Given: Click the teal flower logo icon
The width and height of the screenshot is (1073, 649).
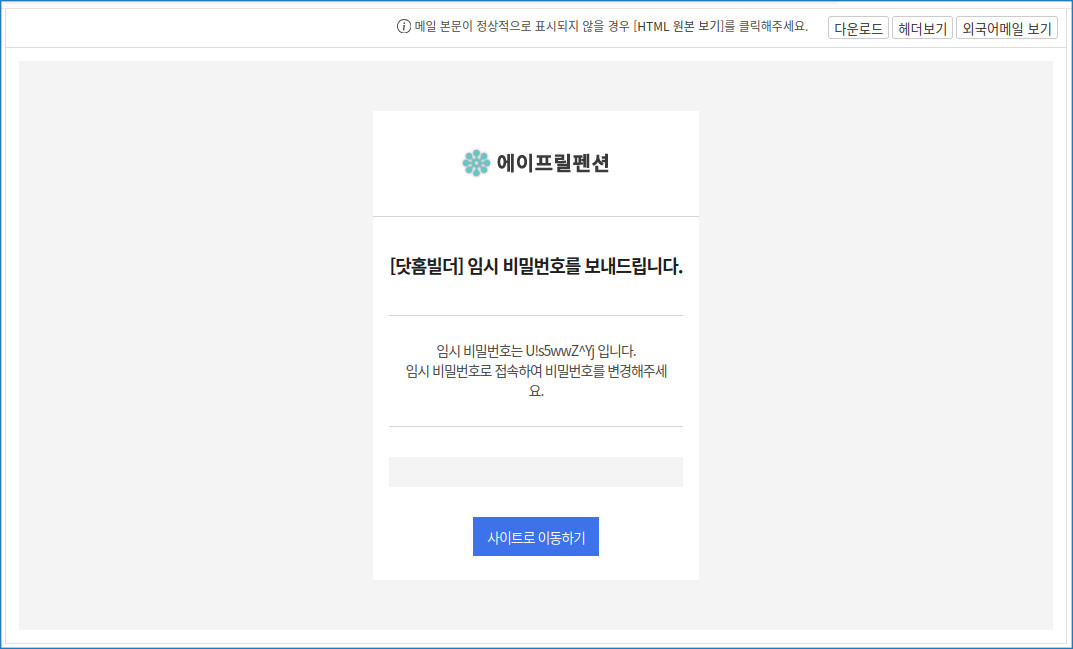Looking at the screenshot, I should click(476, 163).
